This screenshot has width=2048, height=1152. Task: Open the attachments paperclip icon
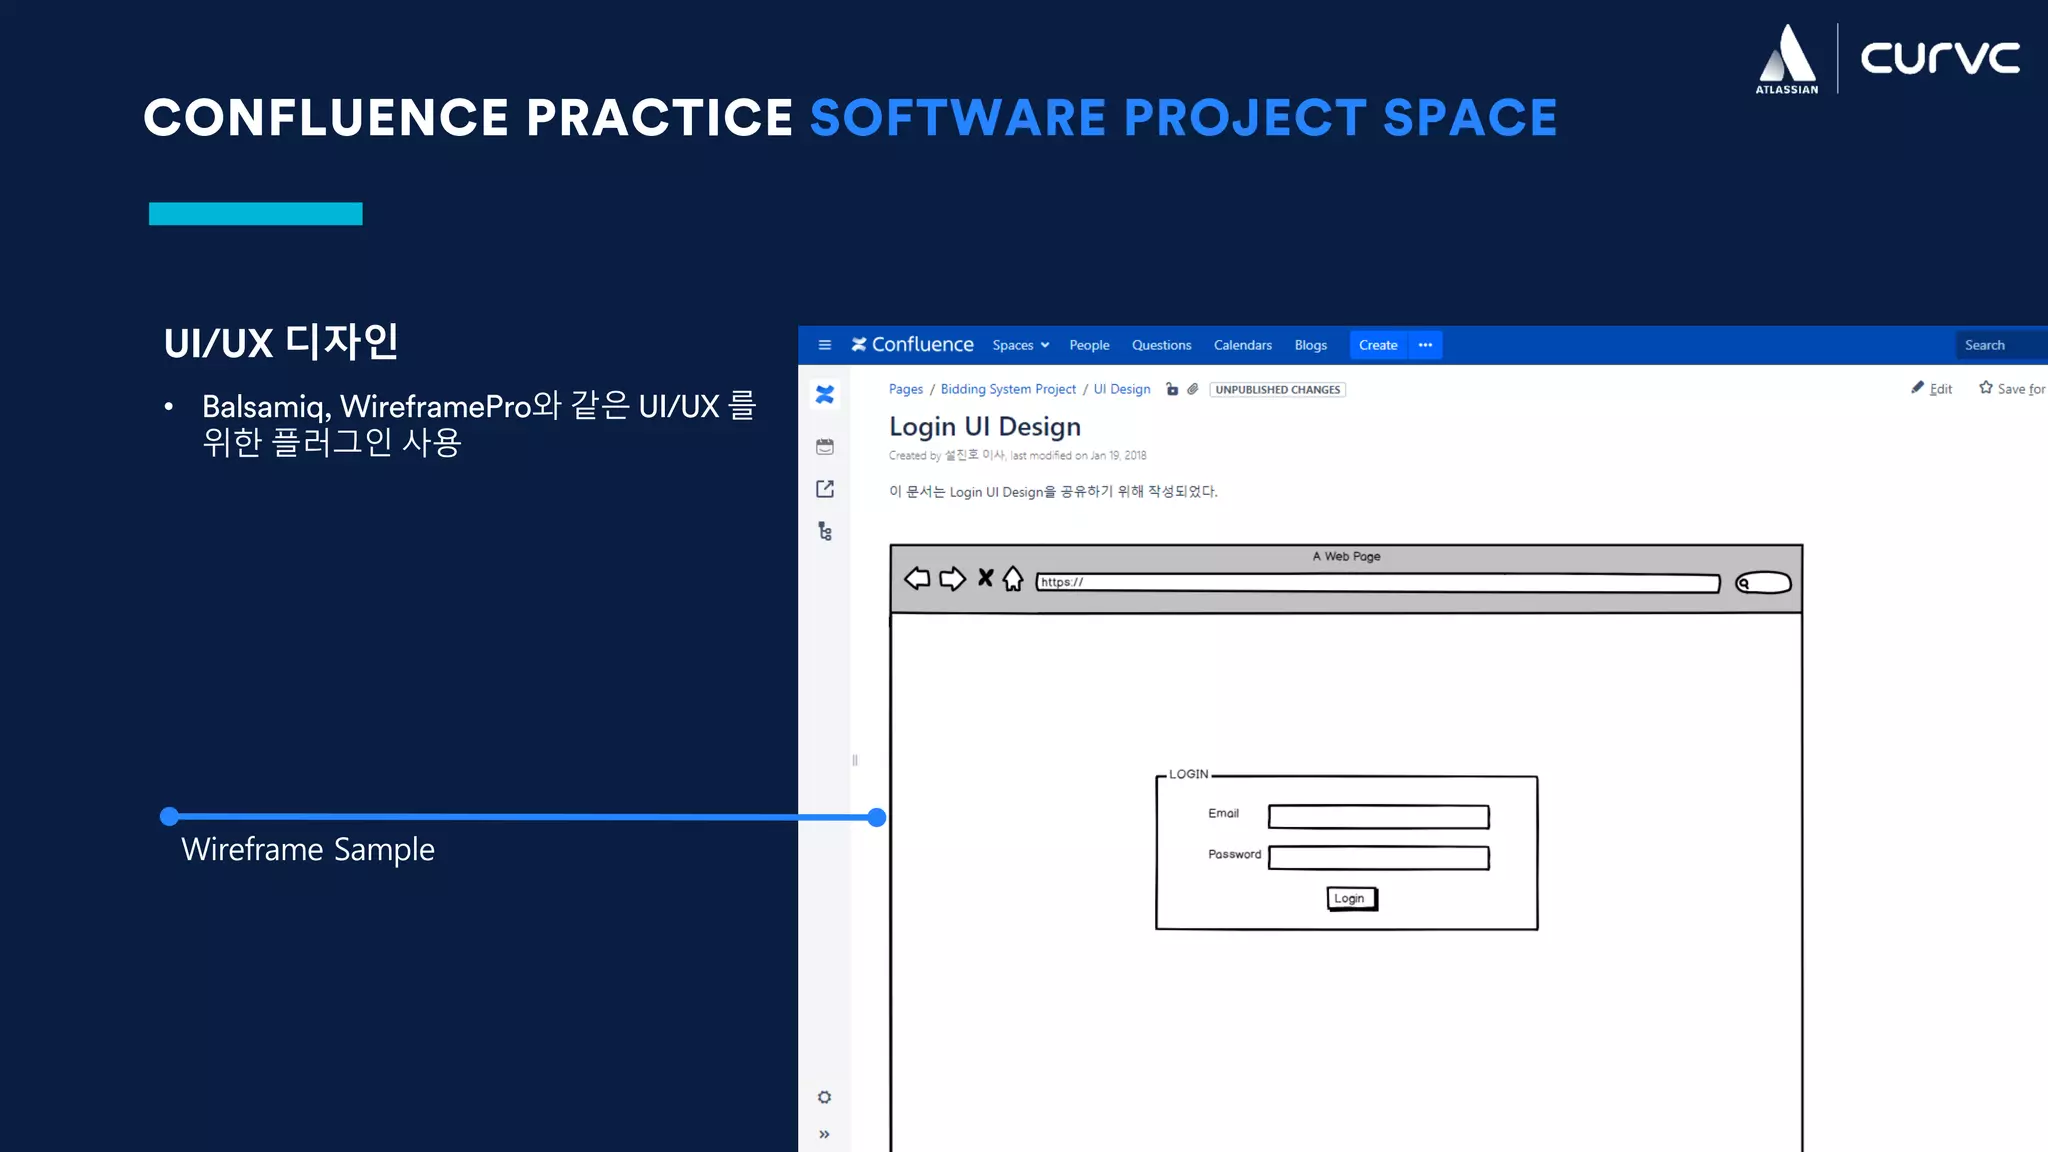[1193, 389]
